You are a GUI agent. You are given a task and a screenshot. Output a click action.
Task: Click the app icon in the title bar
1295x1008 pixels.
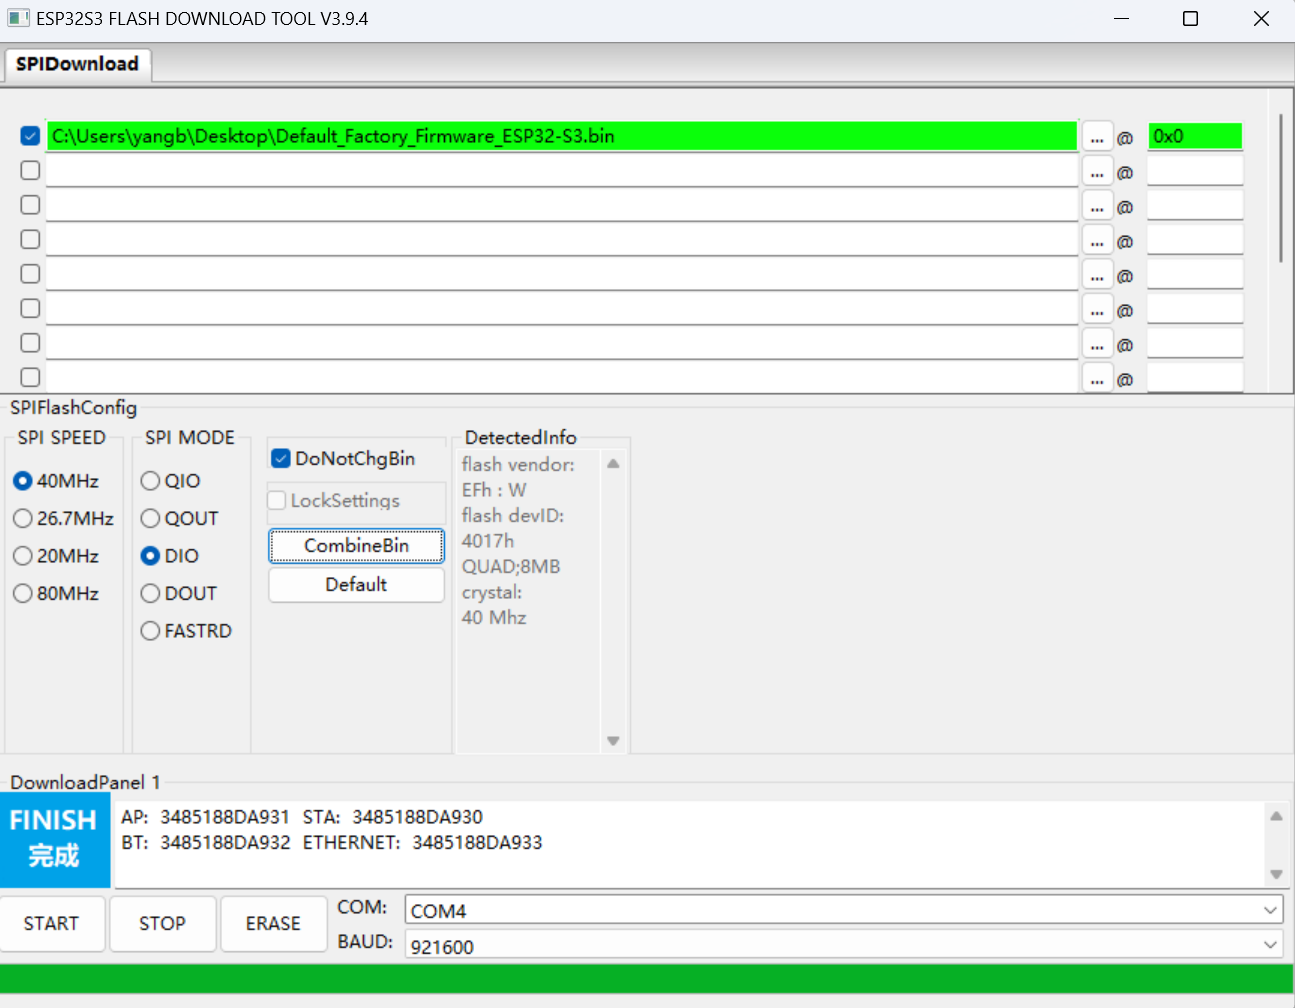pos(18,18)
